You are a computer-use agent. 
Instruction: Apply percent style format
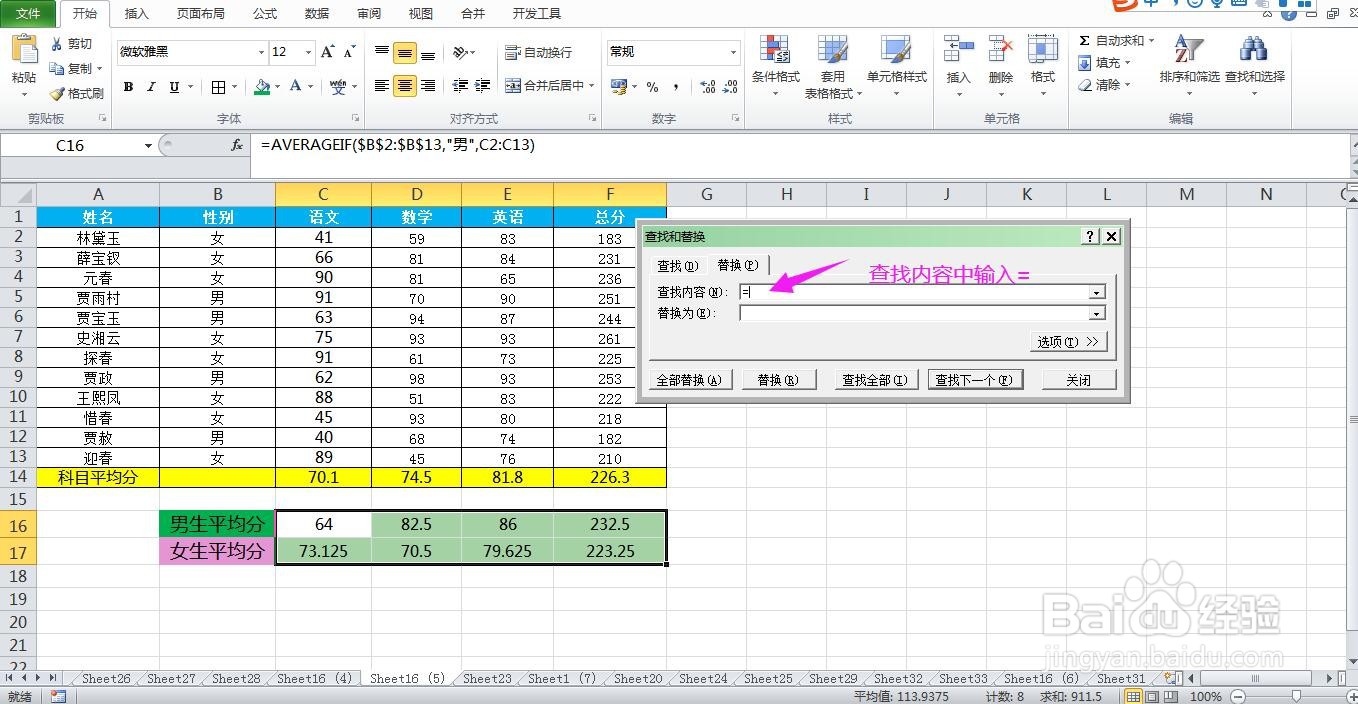tap(652, 87)
